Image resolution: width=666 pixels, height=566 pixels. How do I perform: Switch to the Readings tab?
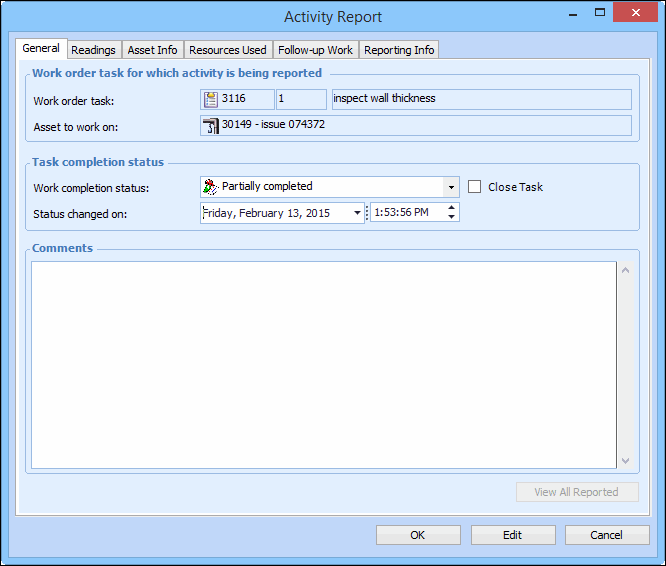point(93,50)
